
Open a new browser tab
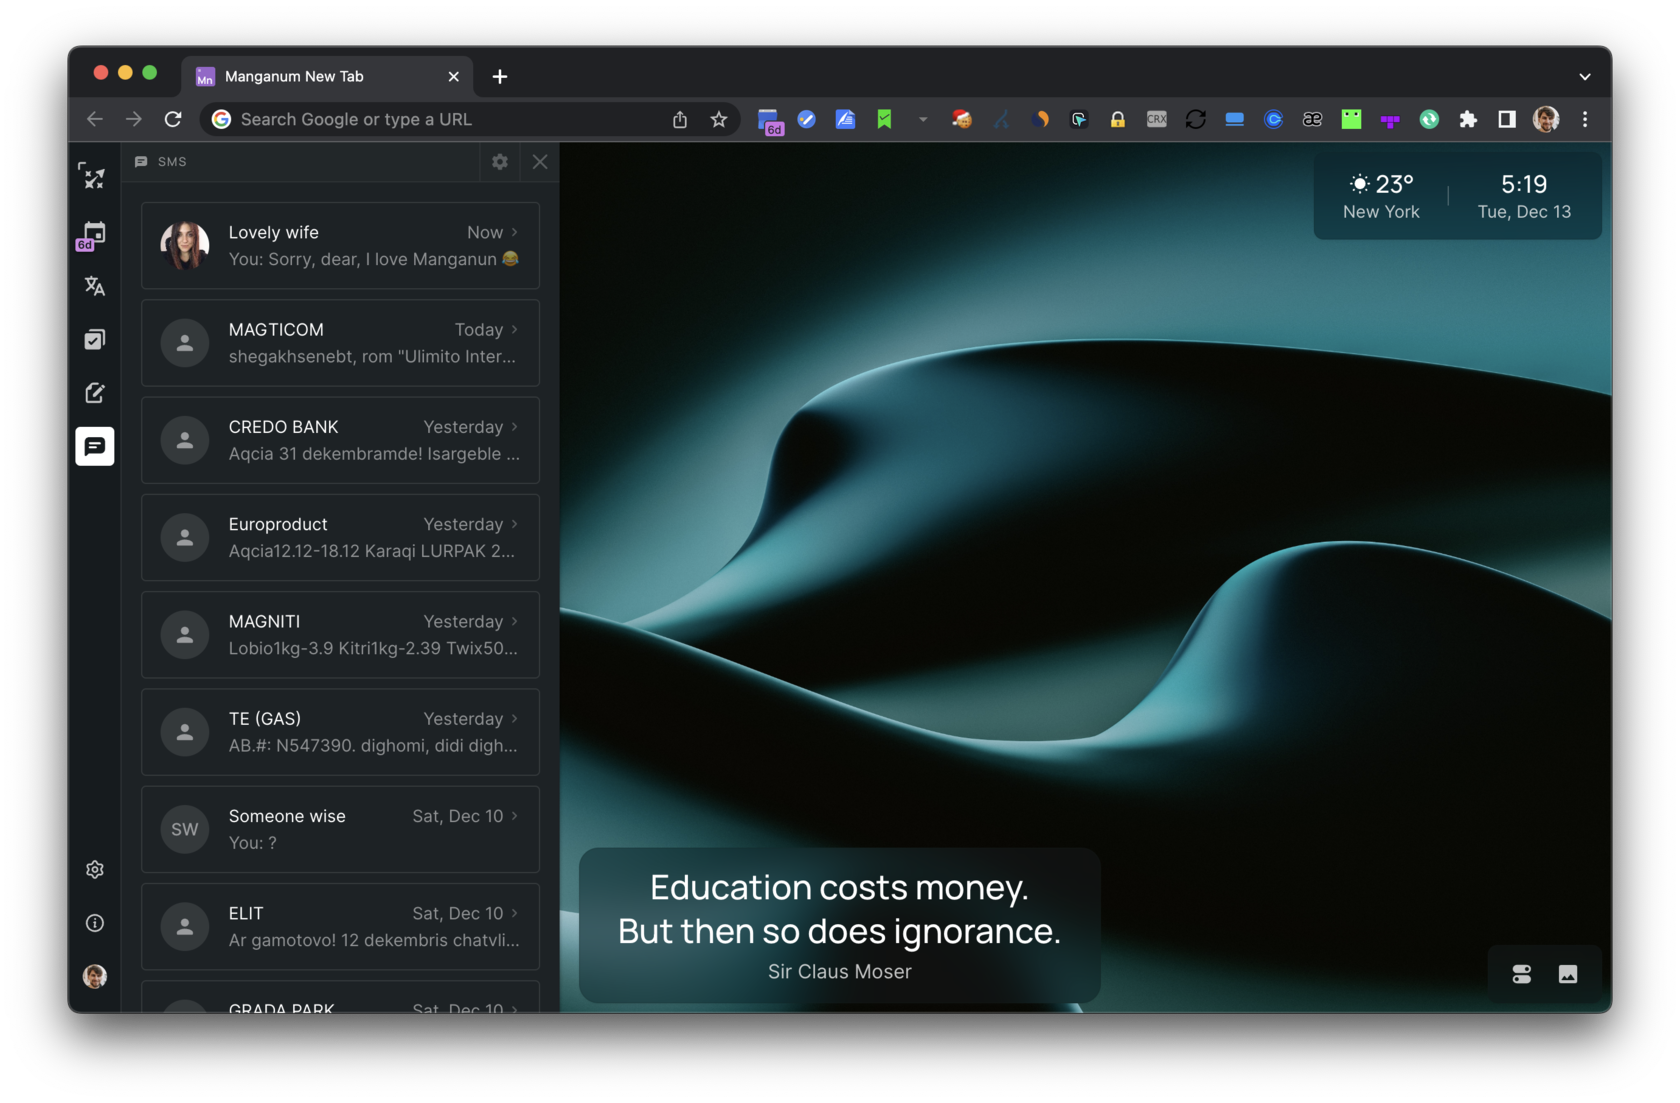[500, 77]
